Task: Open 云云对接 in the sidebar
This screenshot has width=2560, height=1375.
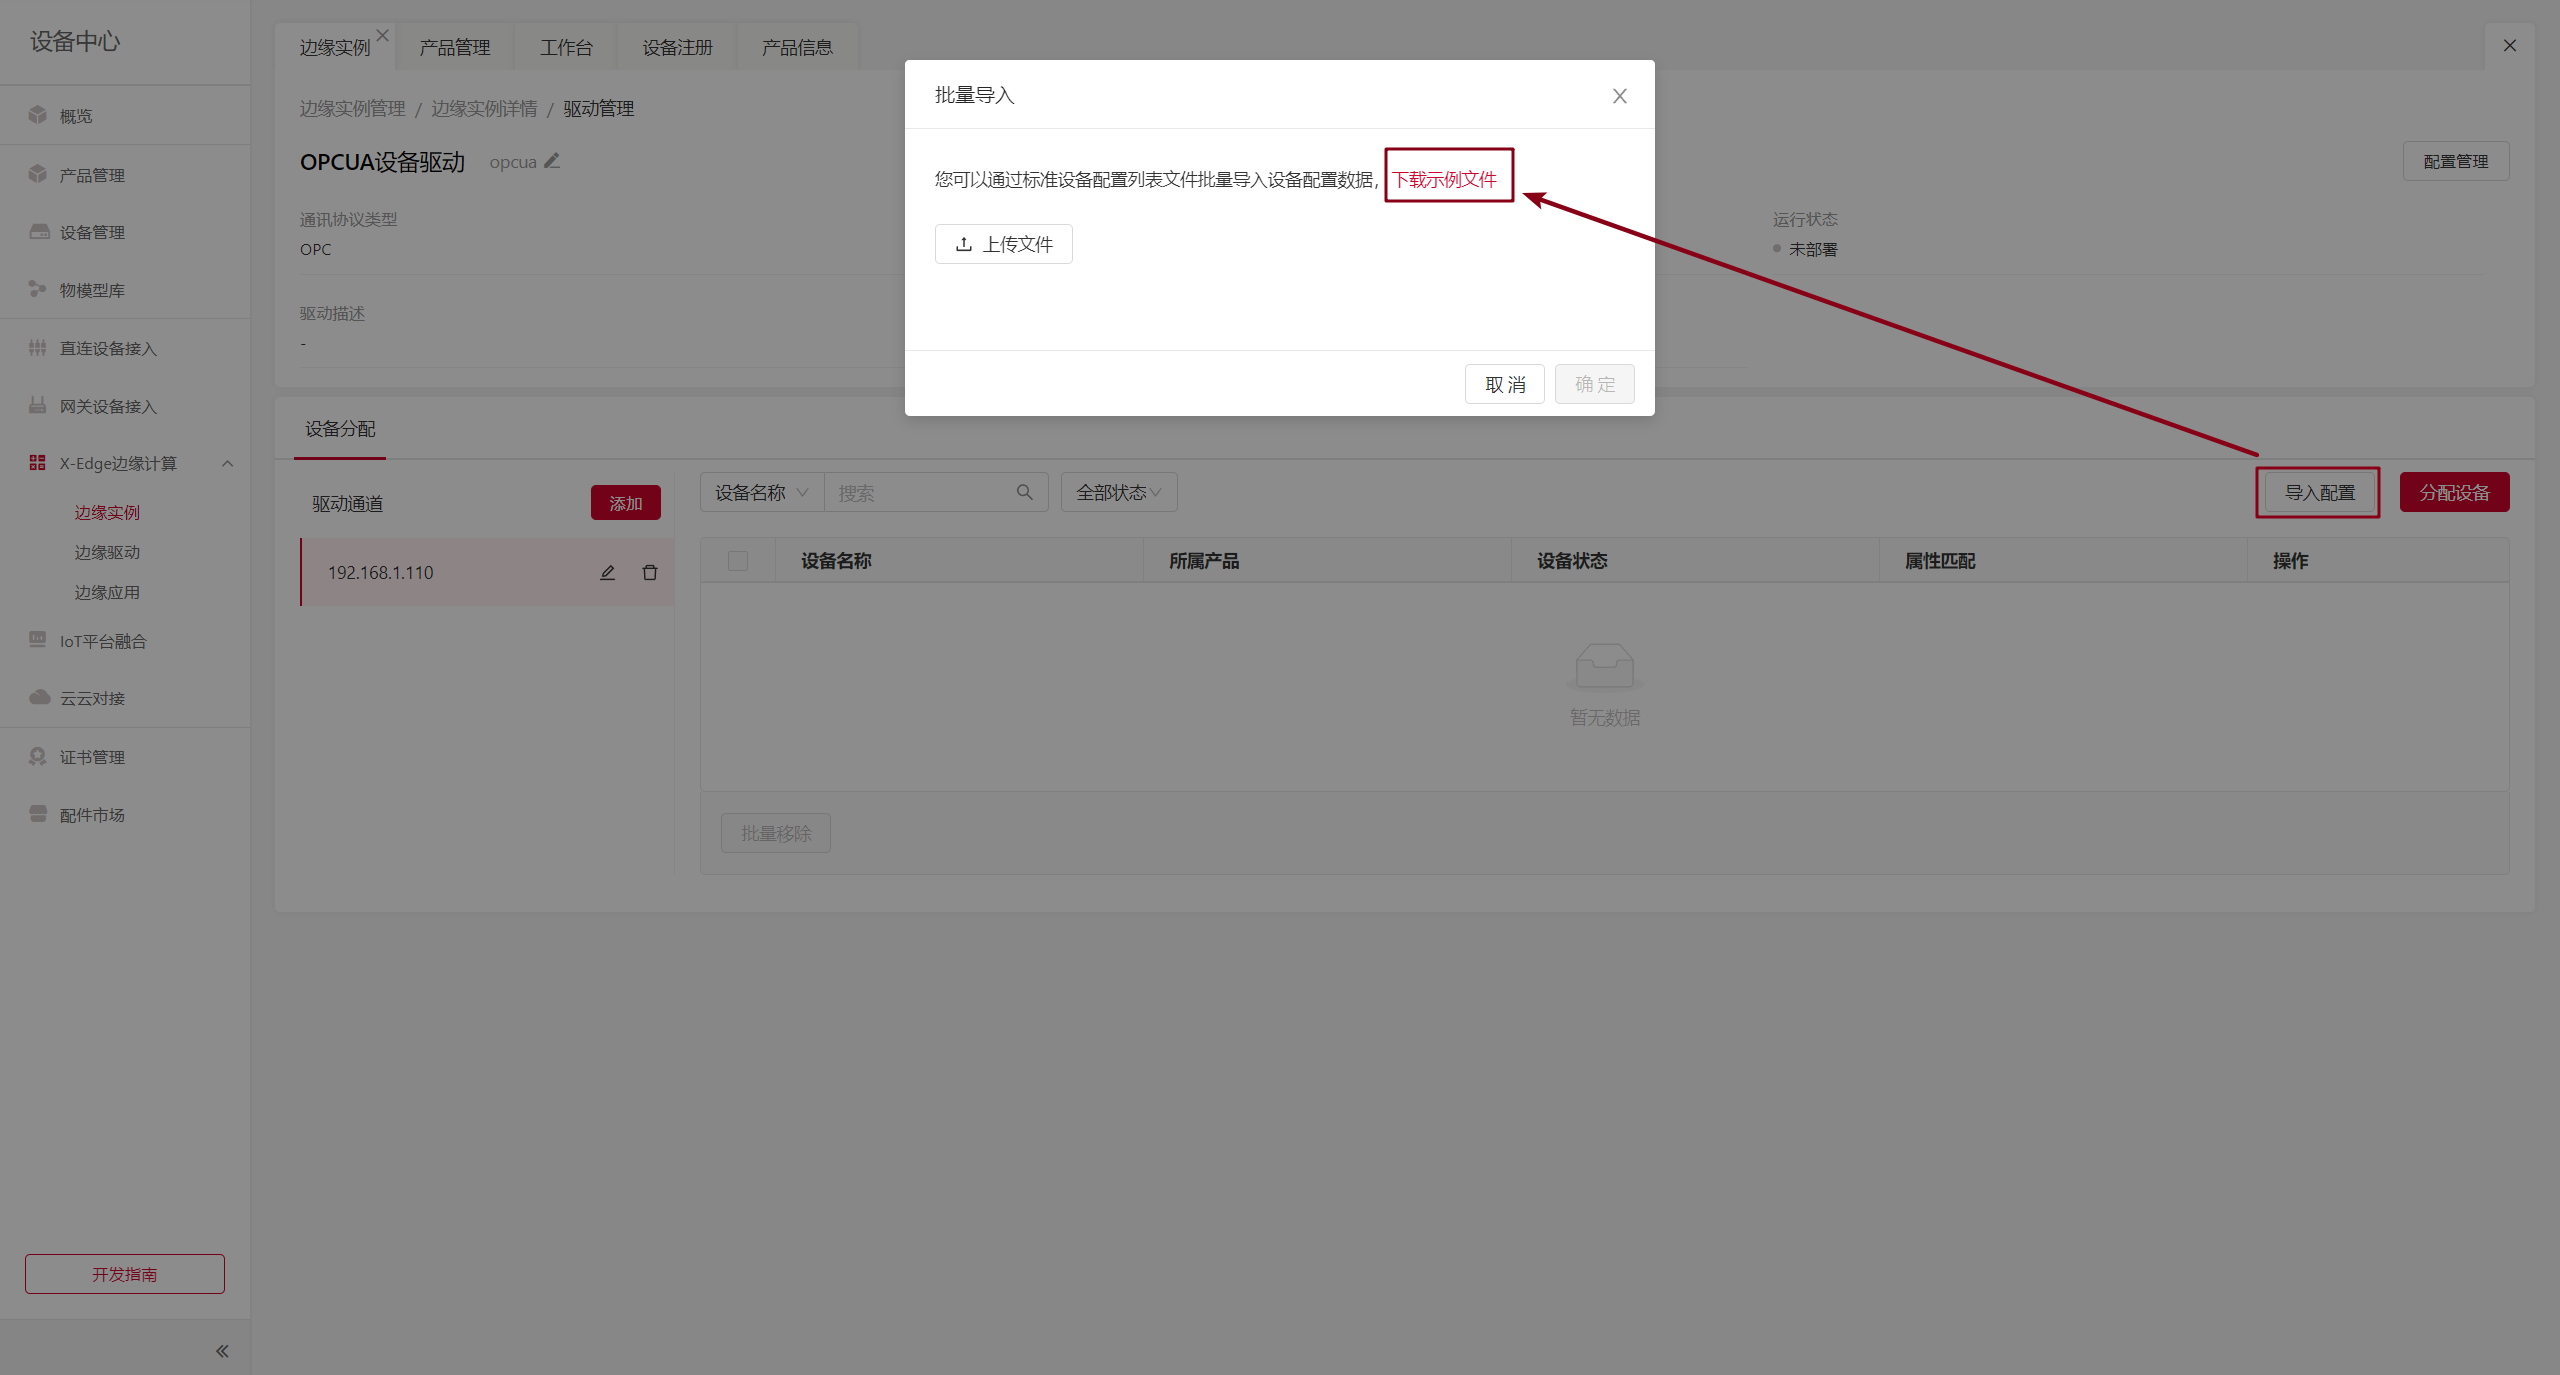Action: (92, 698)
